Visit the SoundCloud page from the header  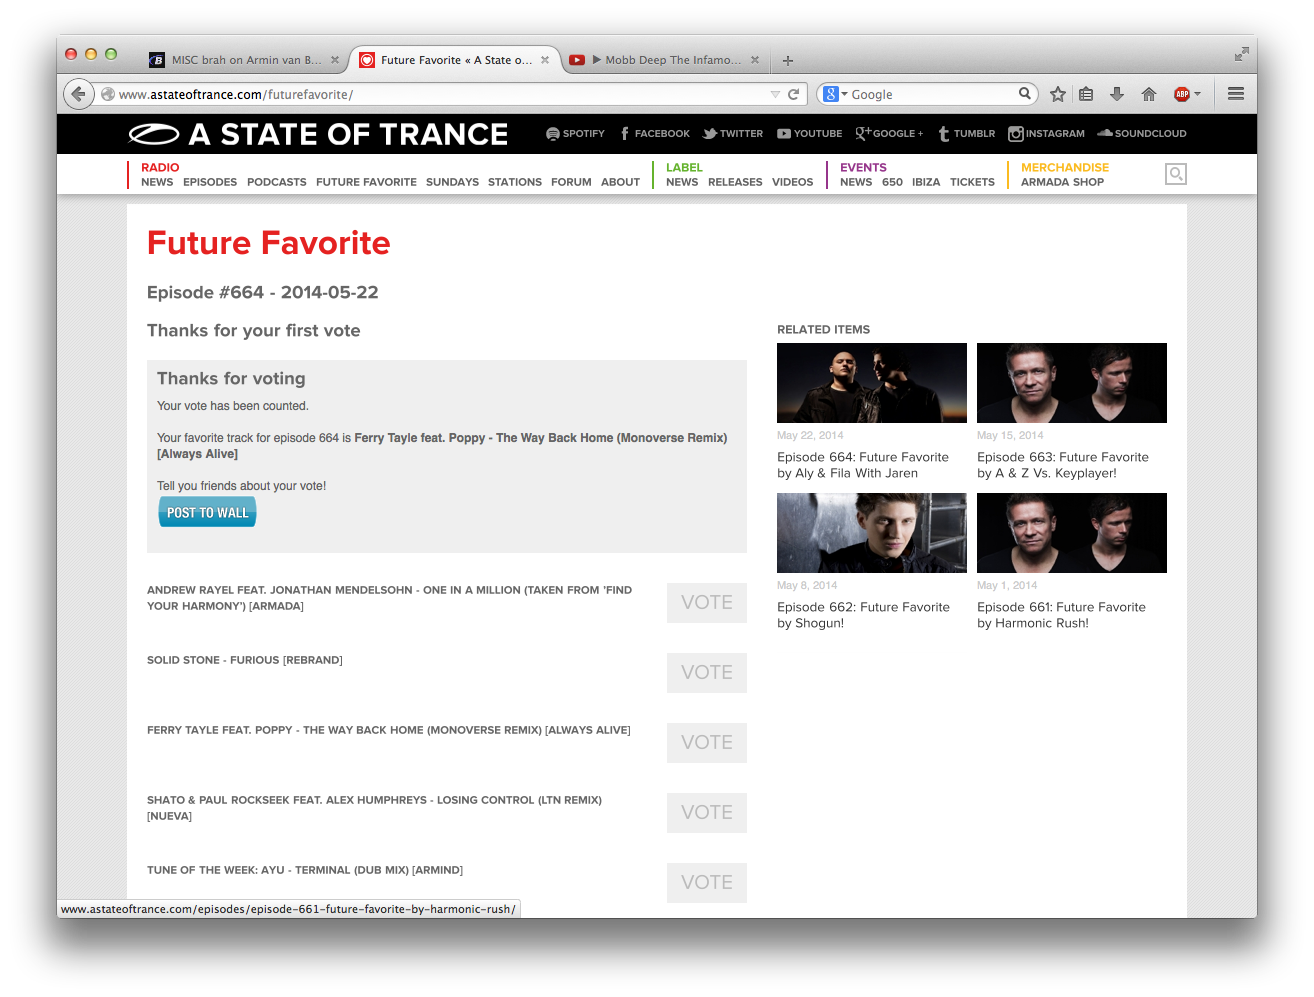(x=1142, y=133)
